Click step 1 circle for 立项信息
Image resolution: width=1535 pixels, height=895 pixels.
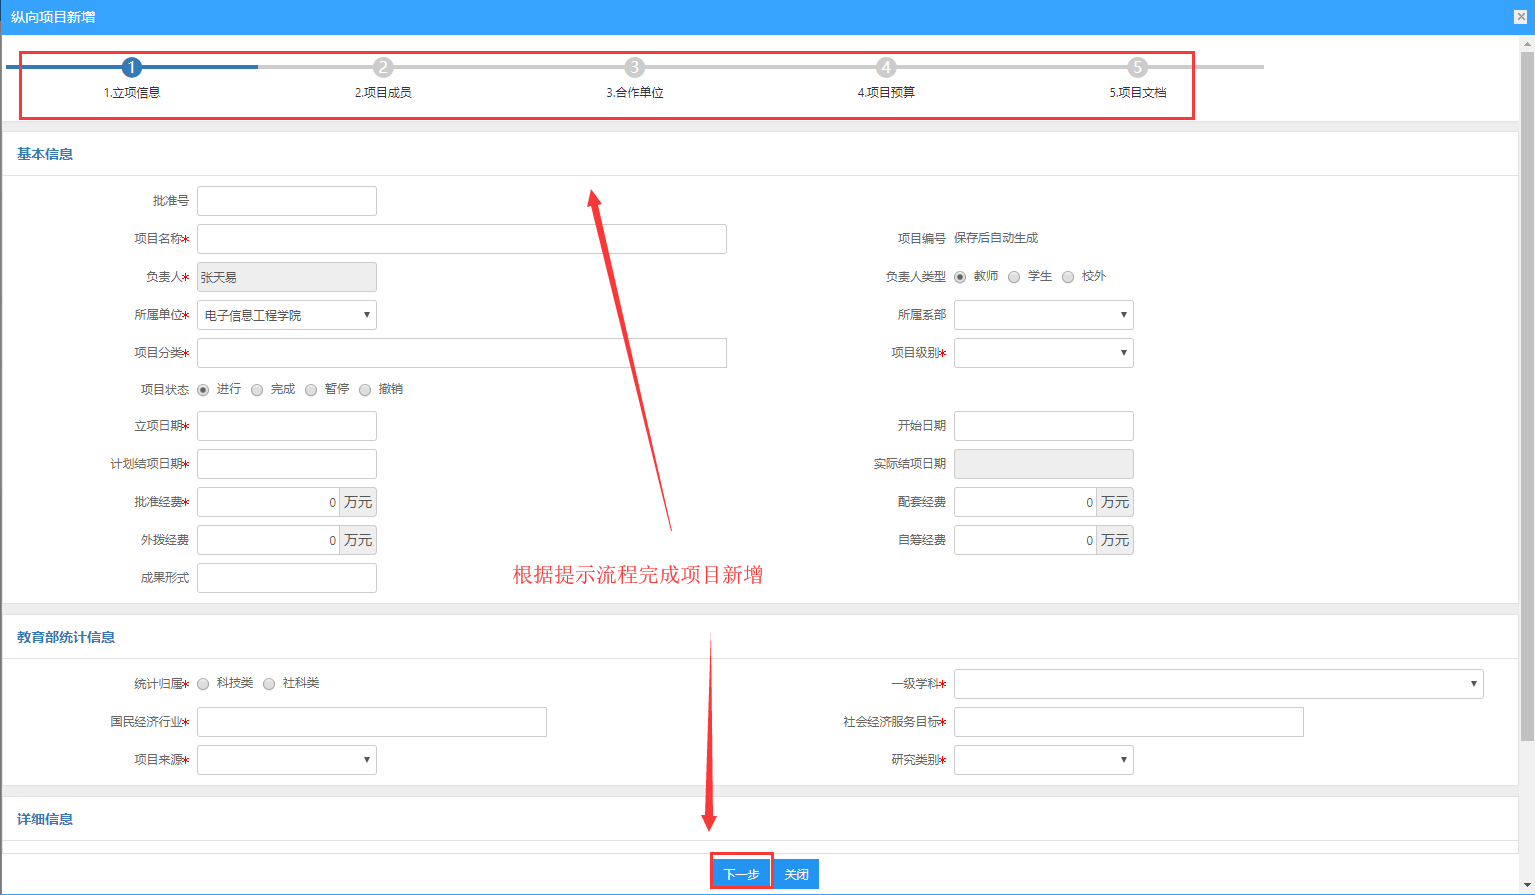[x=131, y=67]
